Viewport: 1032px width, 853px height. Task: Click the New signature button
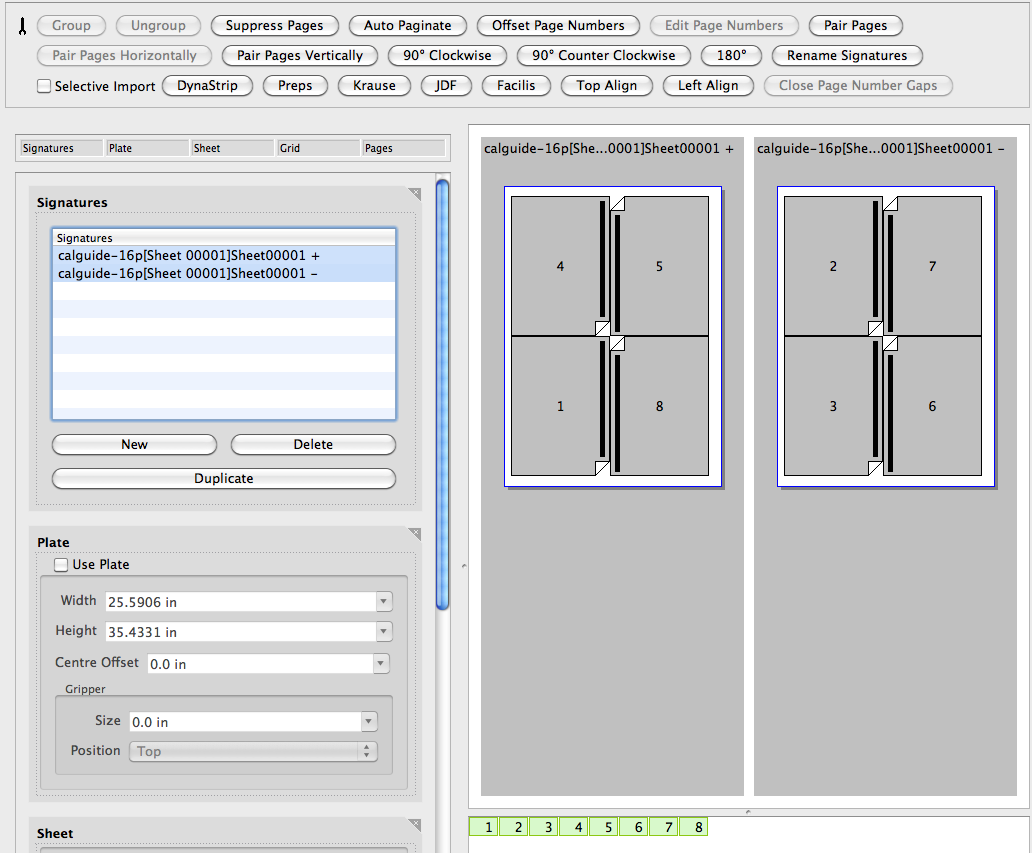(134, 444)
